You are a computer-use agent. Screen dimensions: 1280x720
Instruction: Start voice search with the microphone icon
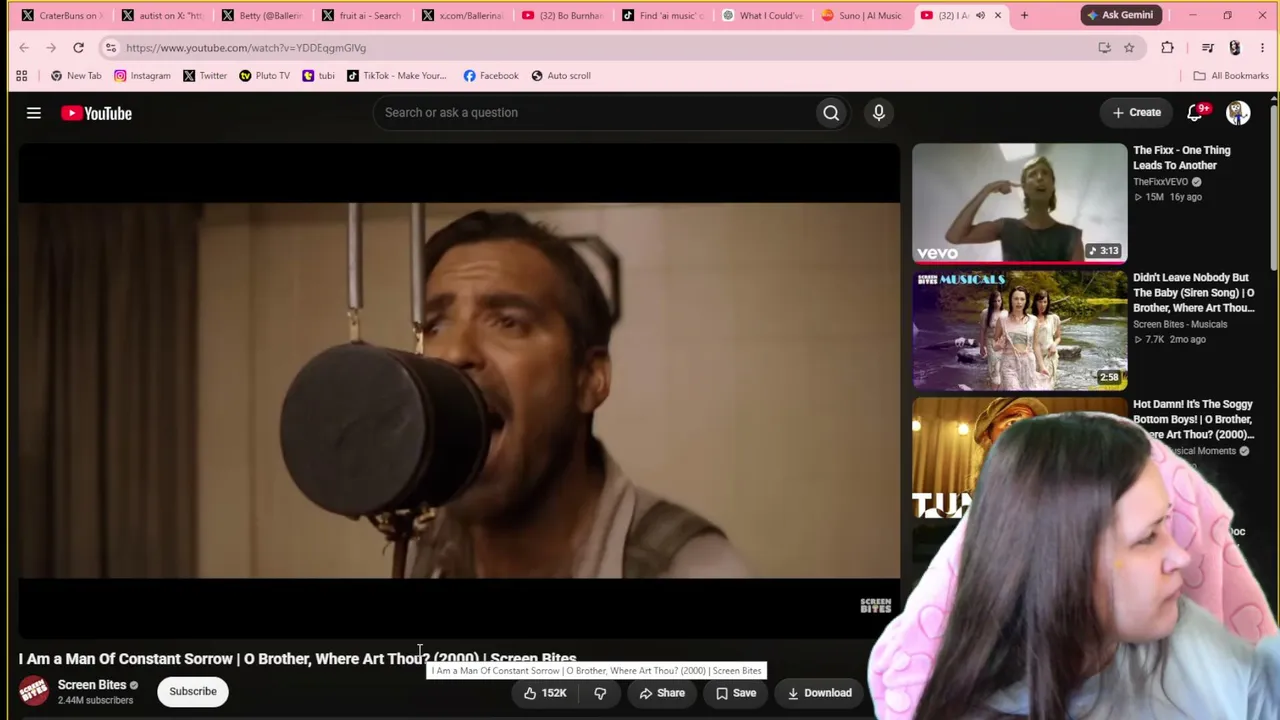879,113
